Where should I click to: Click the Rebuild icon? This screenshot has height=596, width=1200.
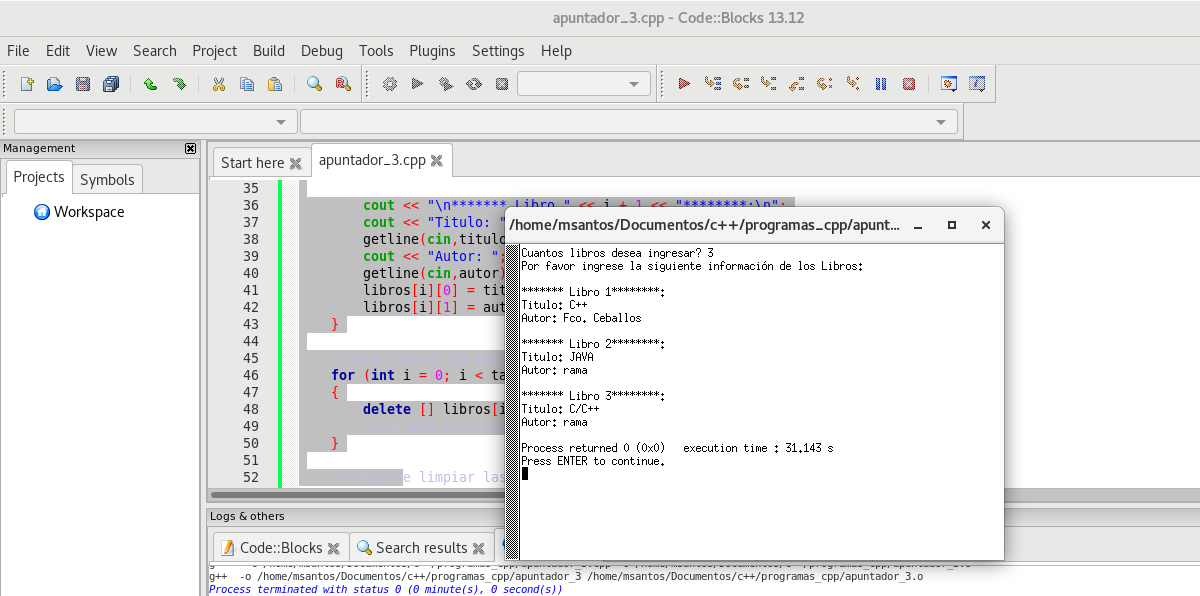[474, 84]
